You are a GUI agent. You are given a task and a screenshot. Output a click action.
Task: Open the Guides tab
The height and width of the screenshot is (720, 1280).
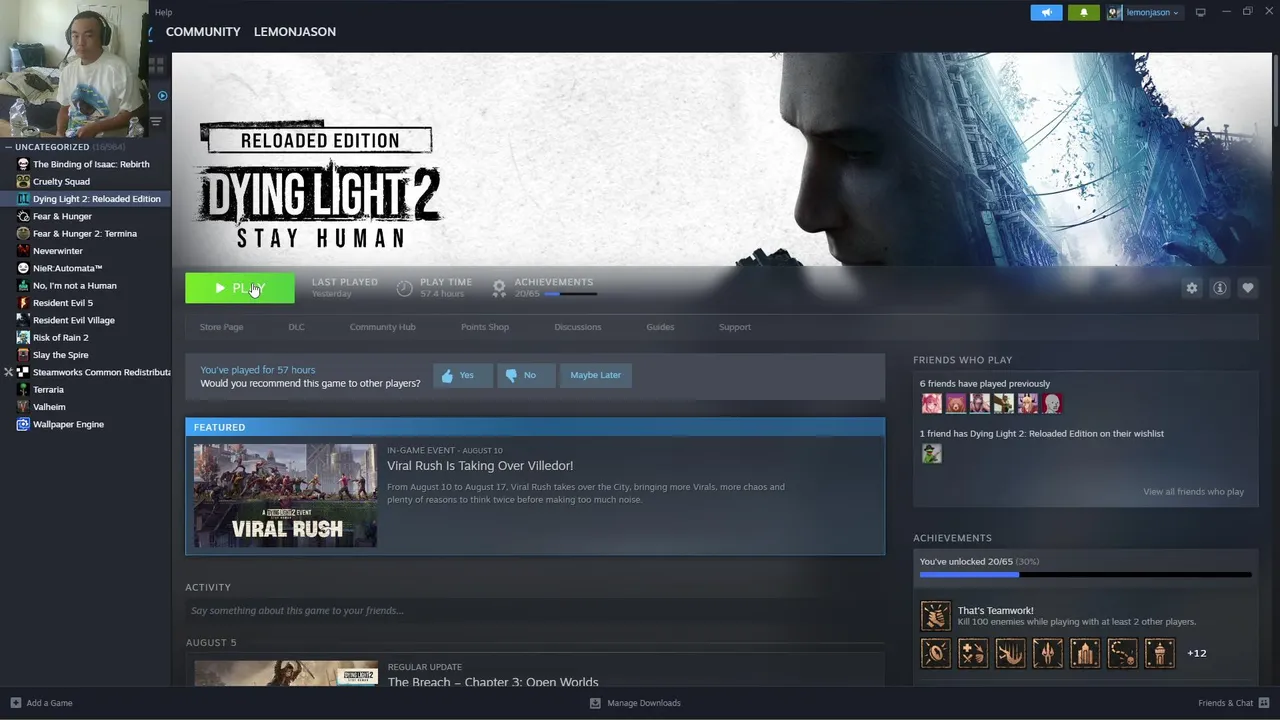pos(660,327)
